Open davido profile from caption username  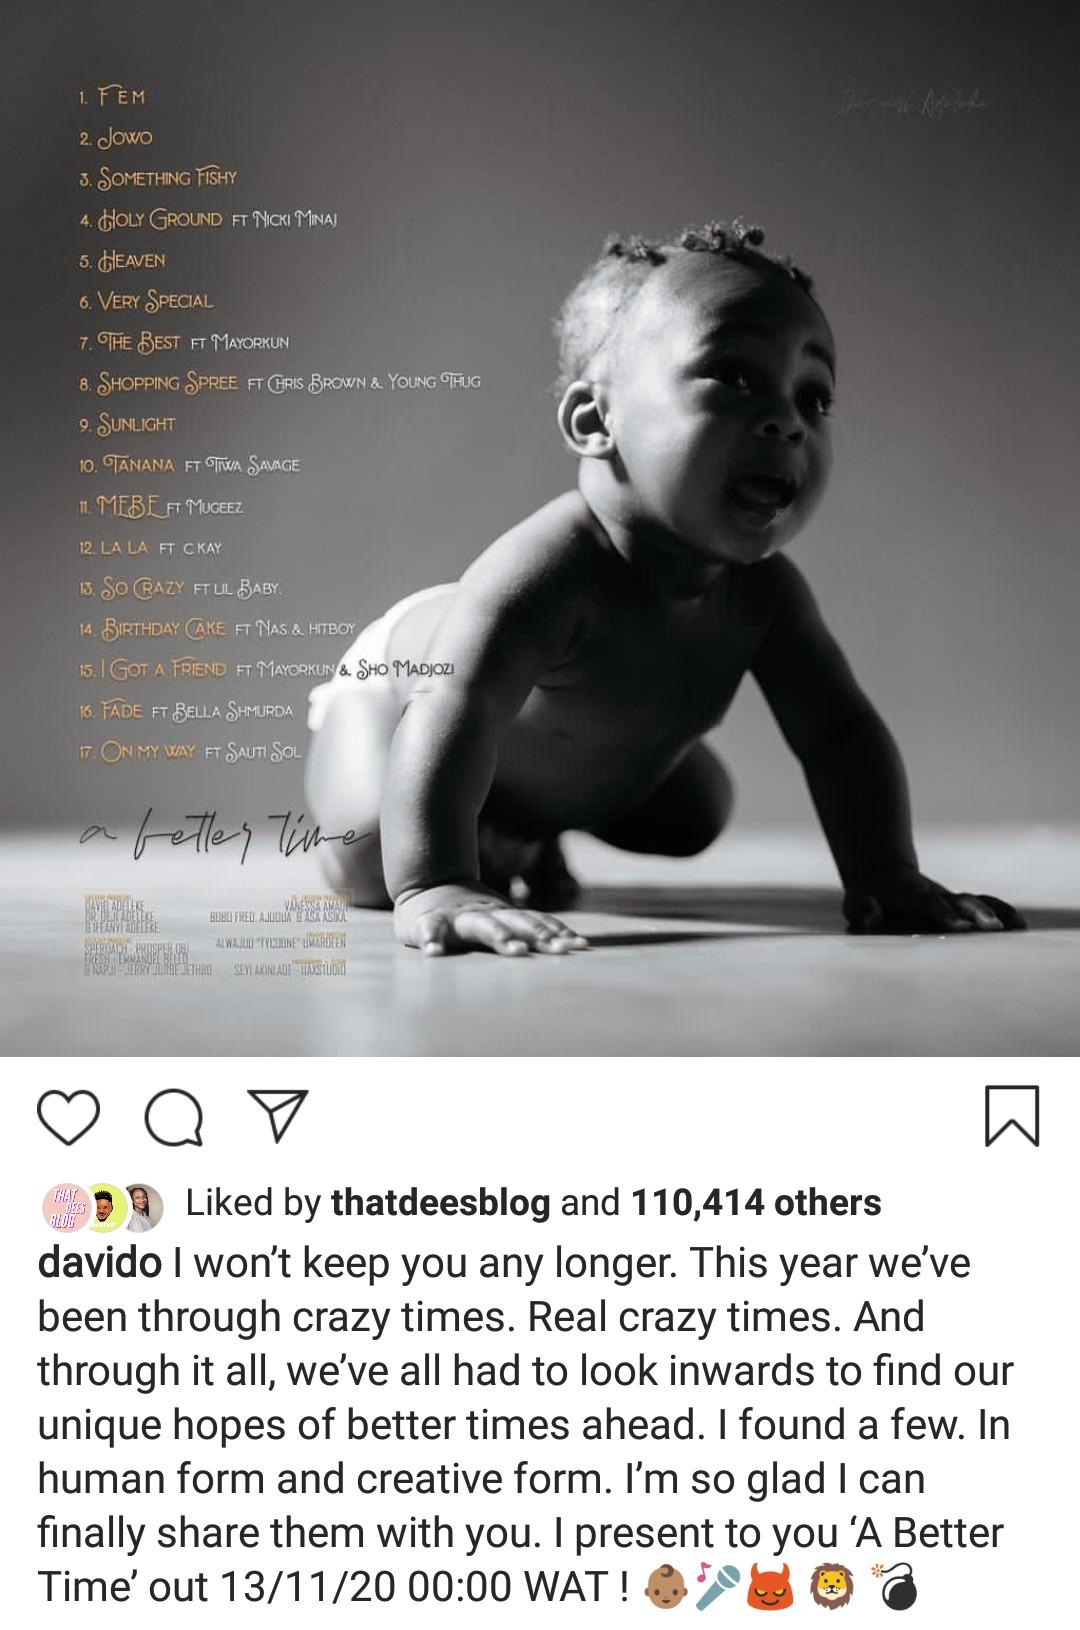99,1263
